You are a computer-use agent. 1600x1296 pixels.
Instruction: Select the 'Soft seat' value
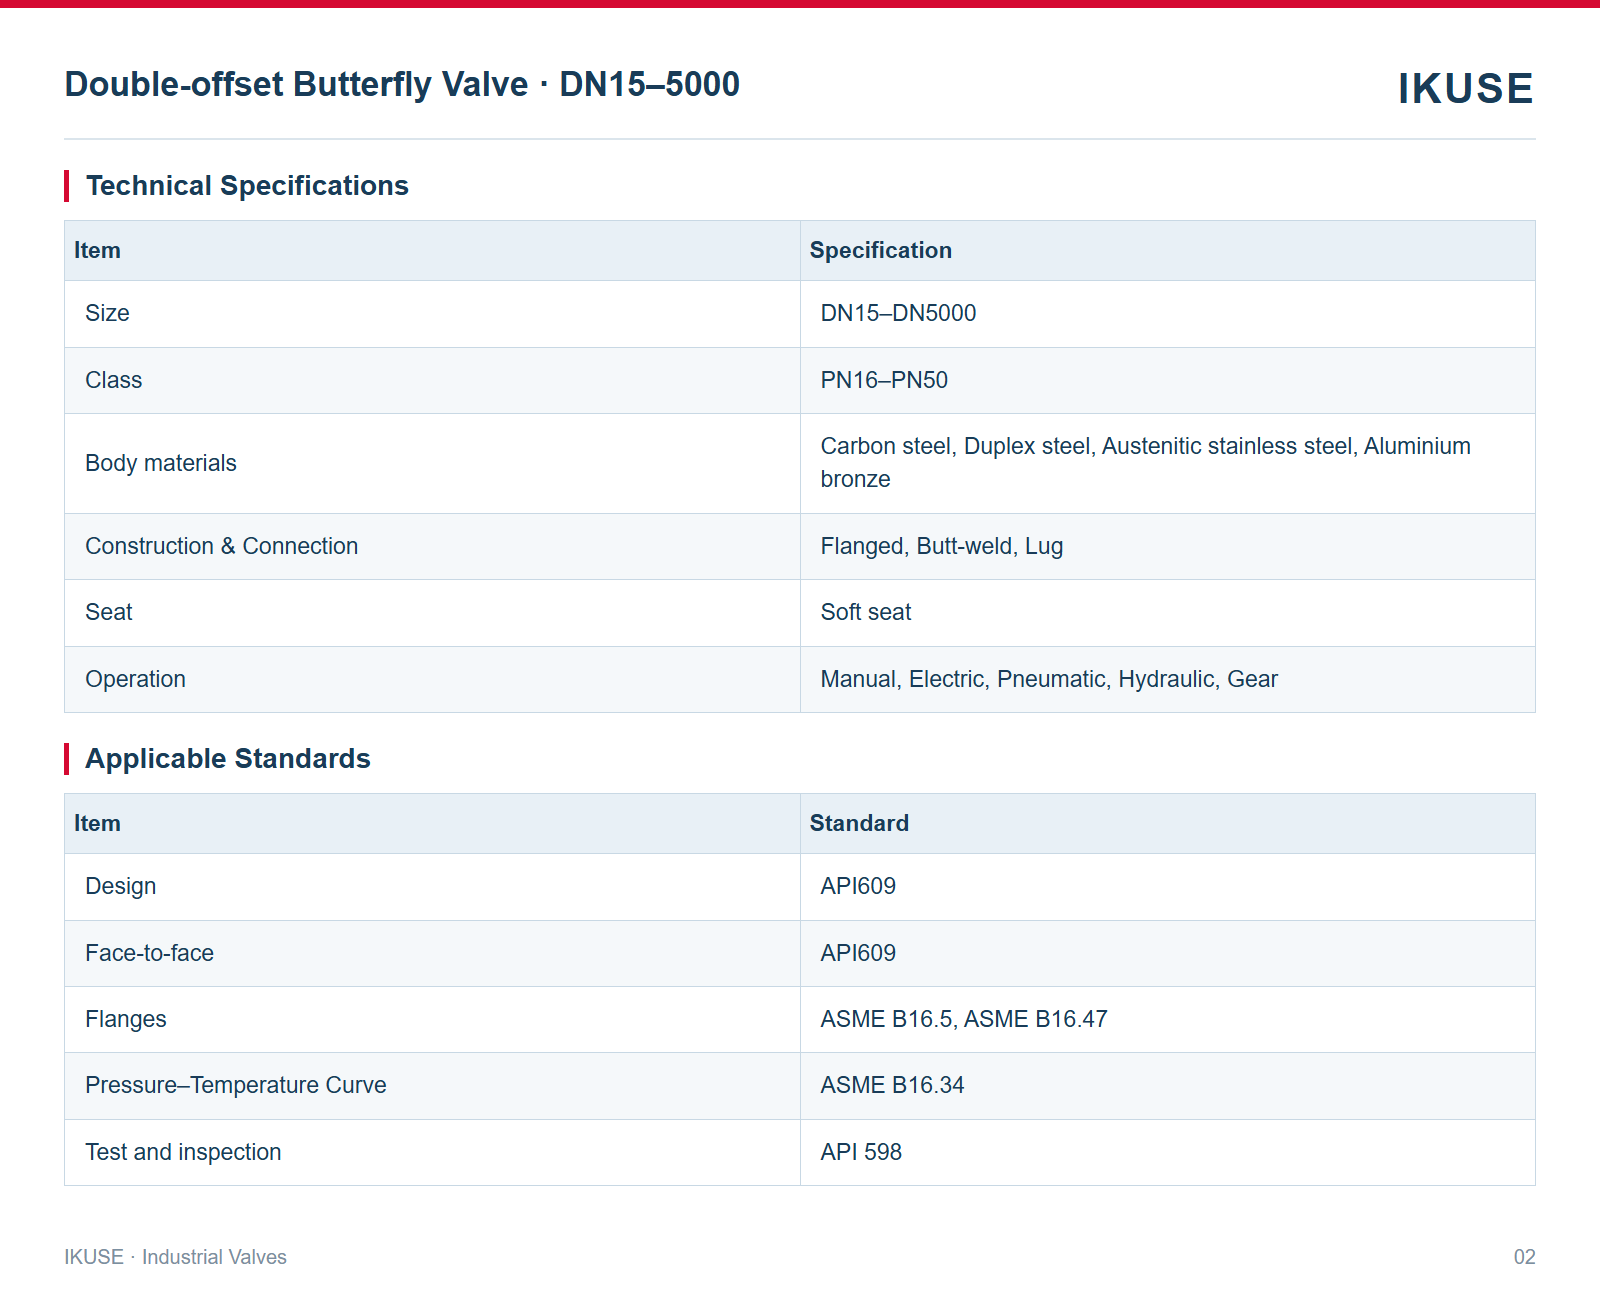click(866, 612)
